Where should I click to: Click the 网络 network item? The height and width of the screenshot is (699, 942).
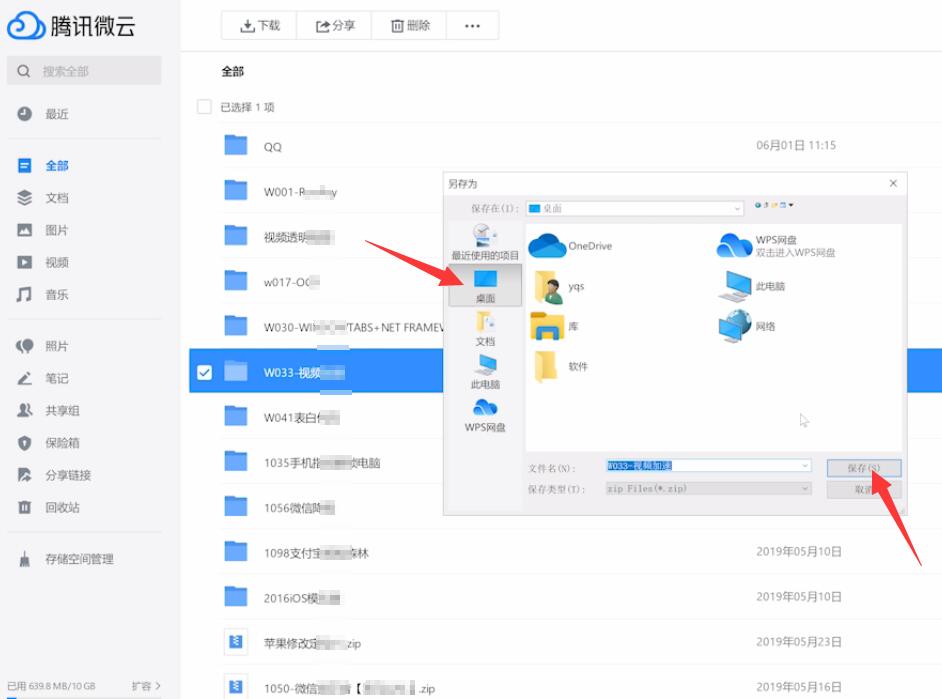point(747,326)
